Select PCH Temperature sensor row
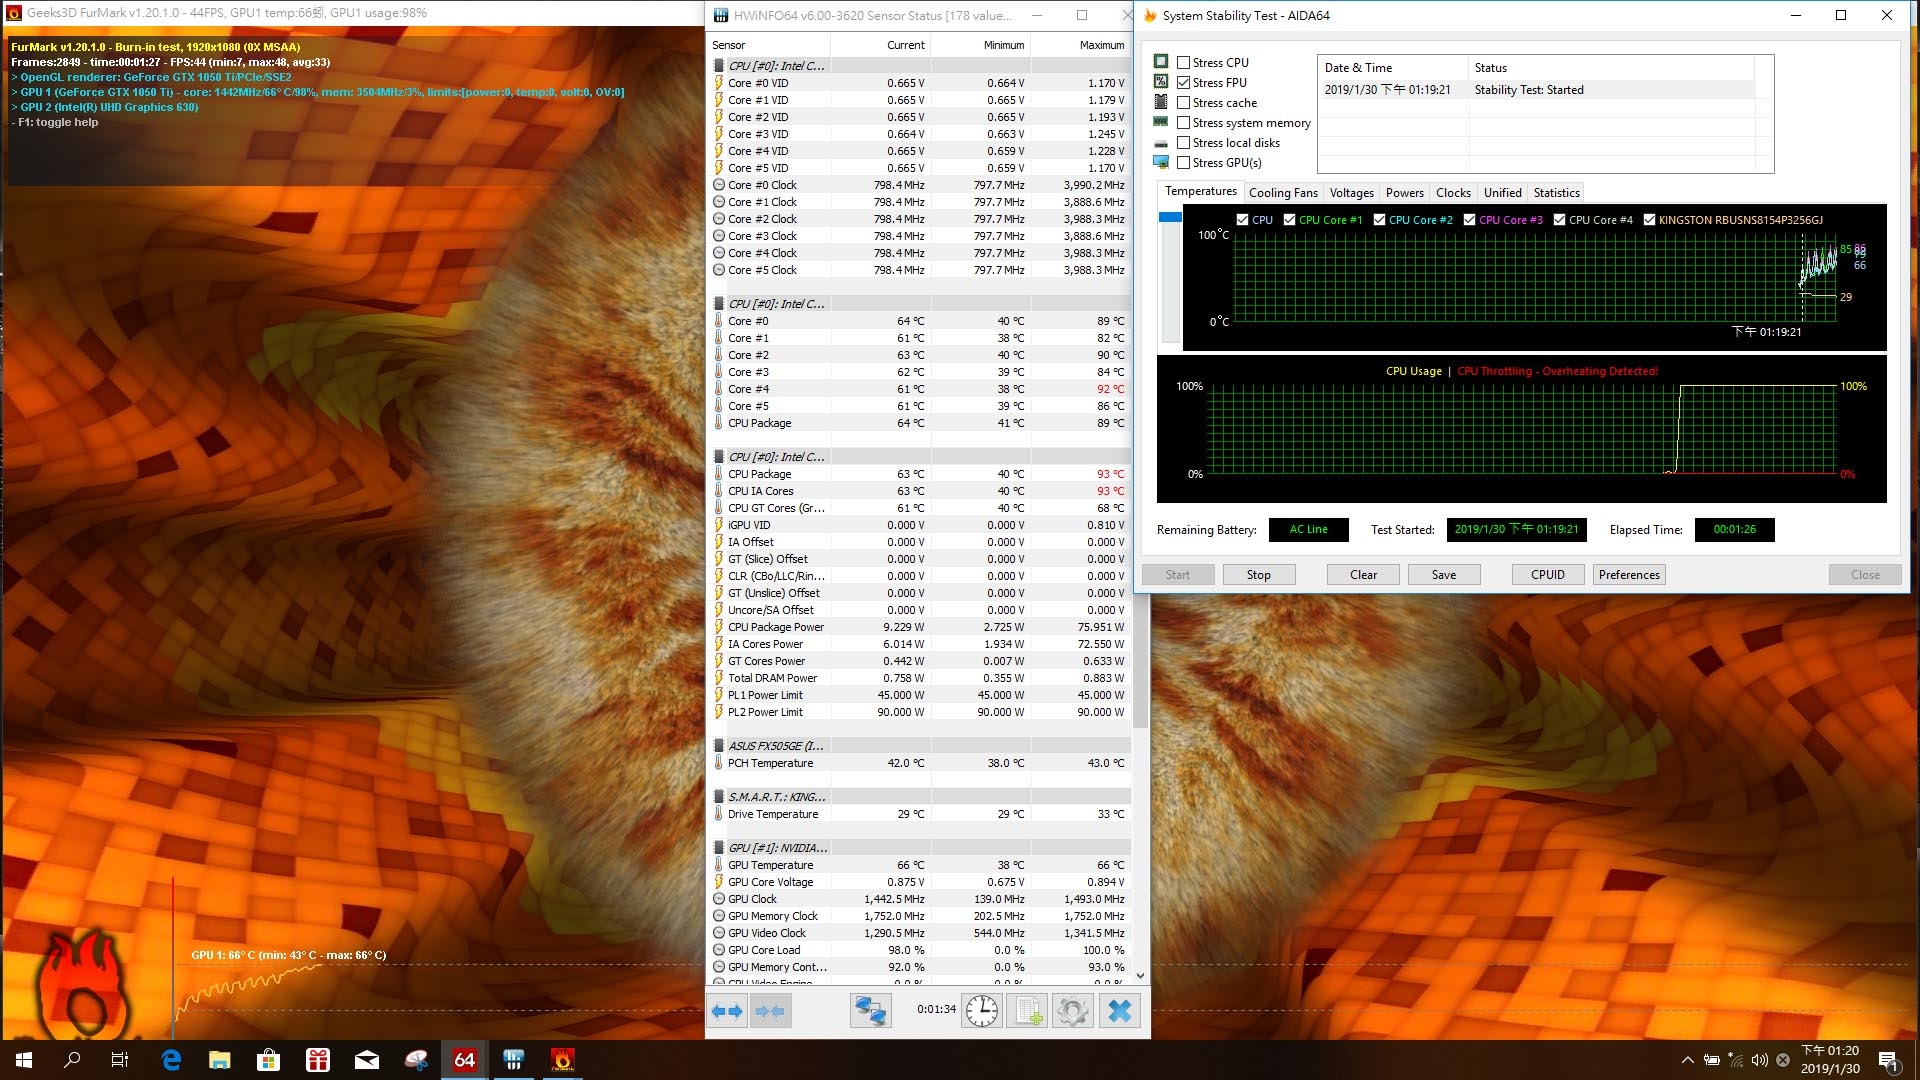The image size is (1920, 1080). pyautogui.click(x=920, y=763)
